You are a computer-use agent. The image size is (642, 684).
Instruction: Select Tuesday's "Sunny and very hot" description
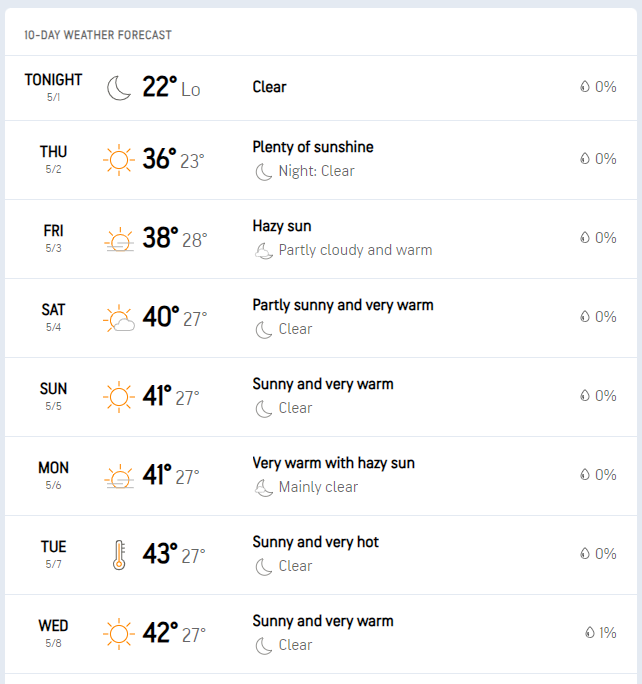click(x=316, y=542)
